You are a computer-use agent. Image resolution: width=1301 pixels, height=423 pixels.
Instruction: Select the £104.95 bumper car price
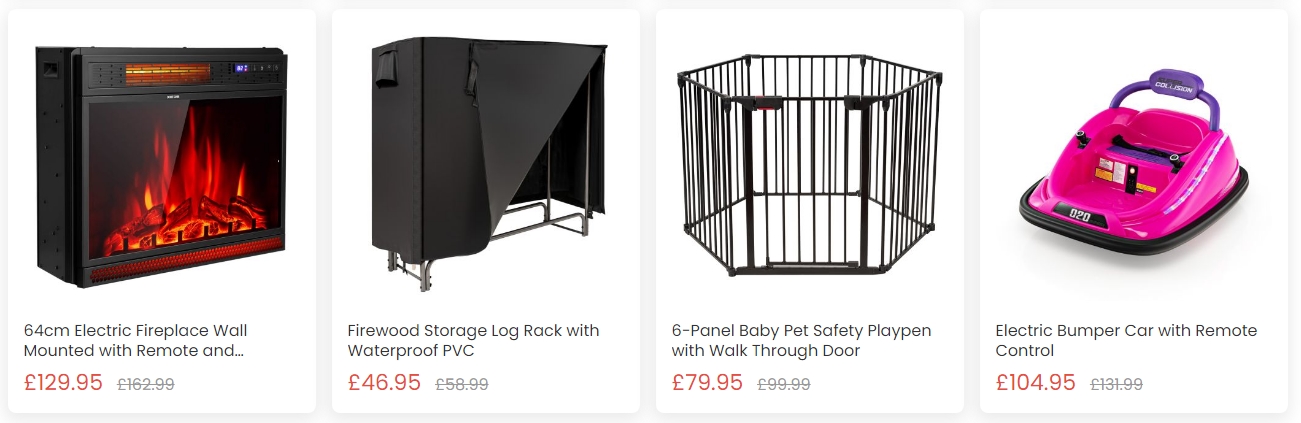tap(1035, 383)
